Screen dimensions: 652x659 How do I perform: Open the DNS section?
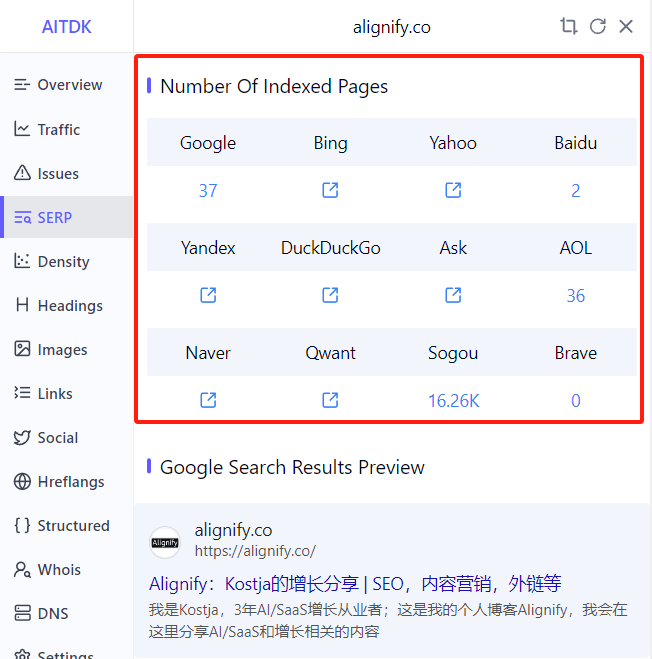66,613
